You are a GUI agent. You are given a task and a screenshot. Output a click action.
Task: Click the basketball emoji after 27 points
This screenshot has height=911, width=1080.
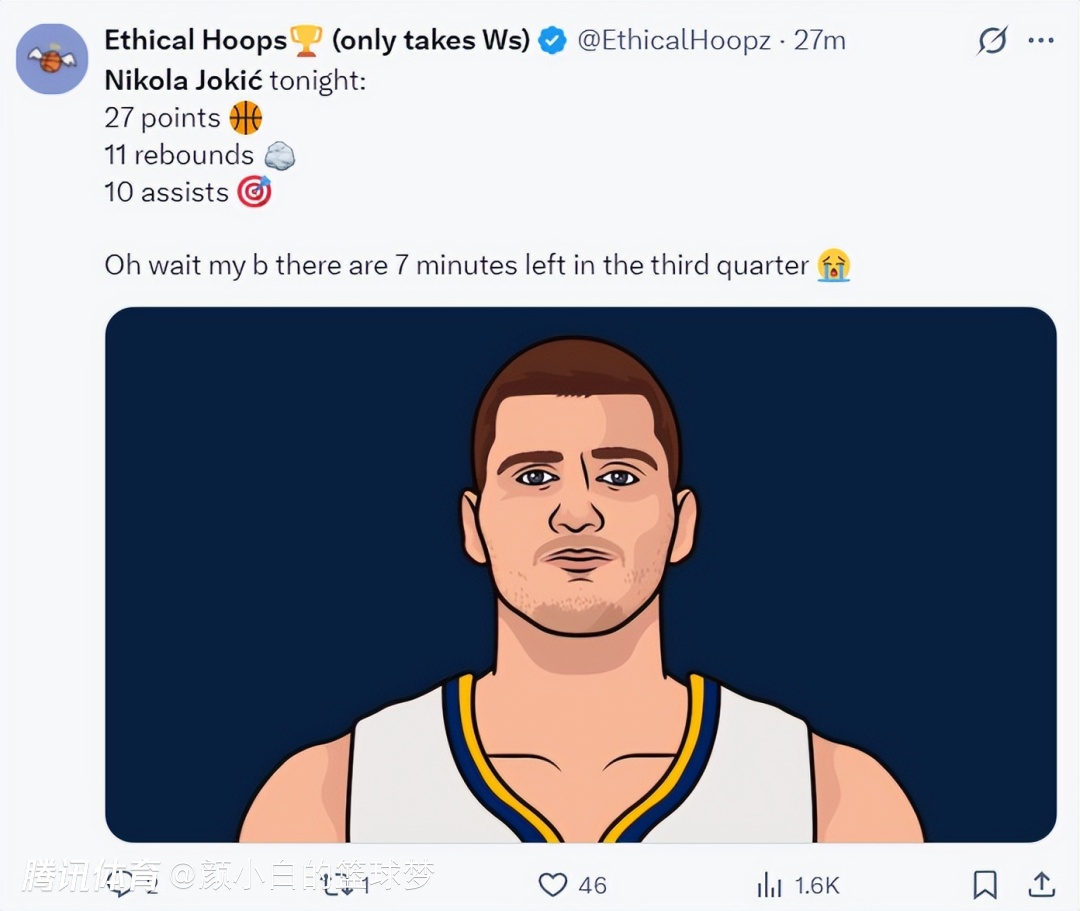coord(245,118)
